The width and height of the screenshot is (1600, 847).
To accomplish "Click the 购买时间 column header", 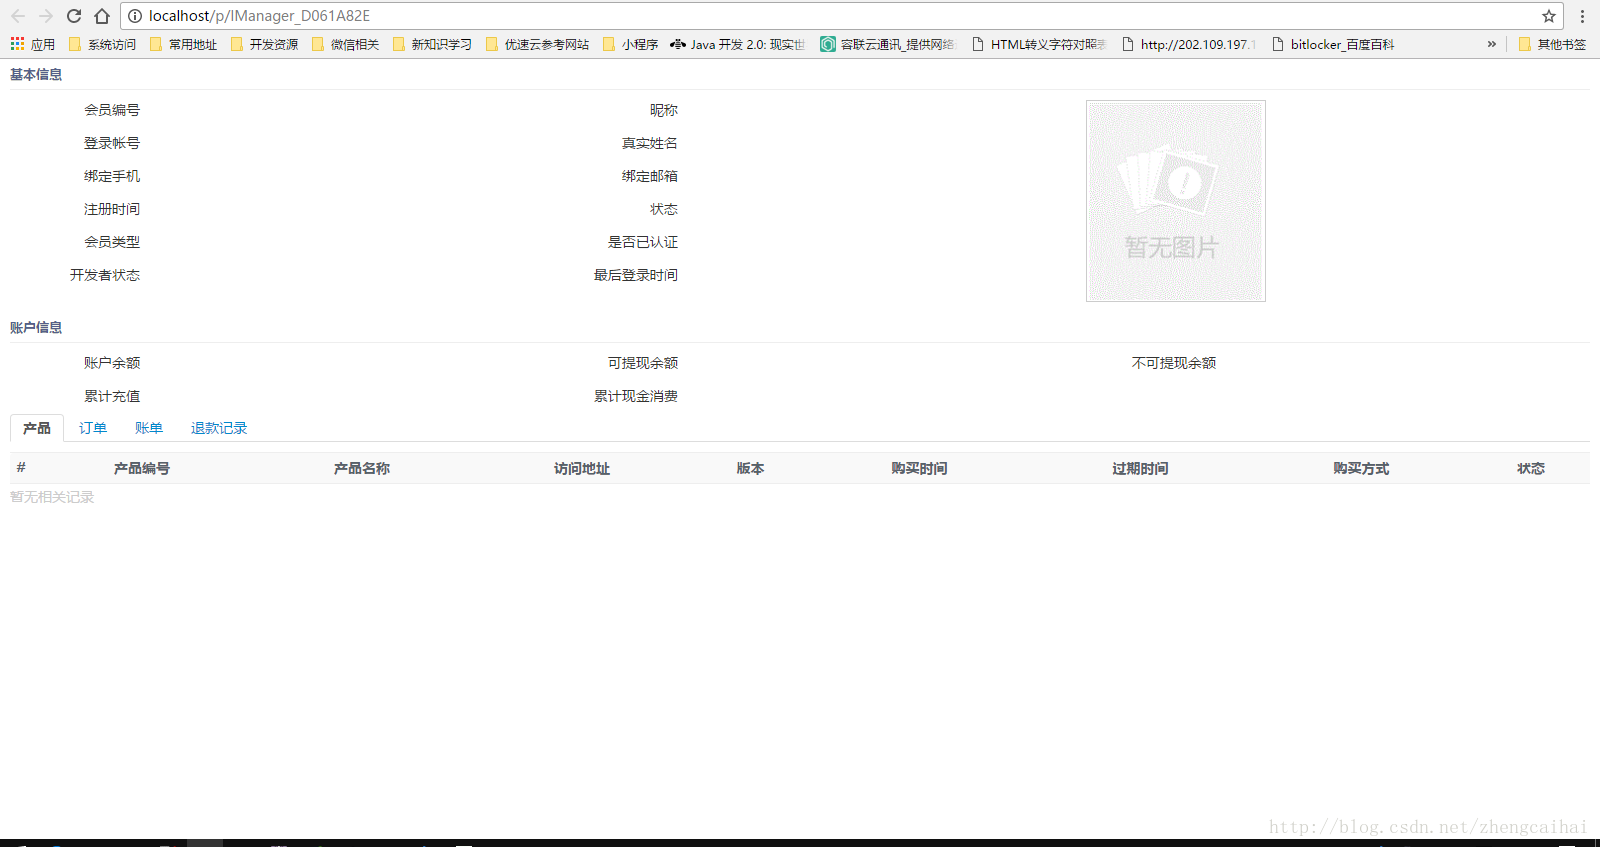I will point(920,468).
